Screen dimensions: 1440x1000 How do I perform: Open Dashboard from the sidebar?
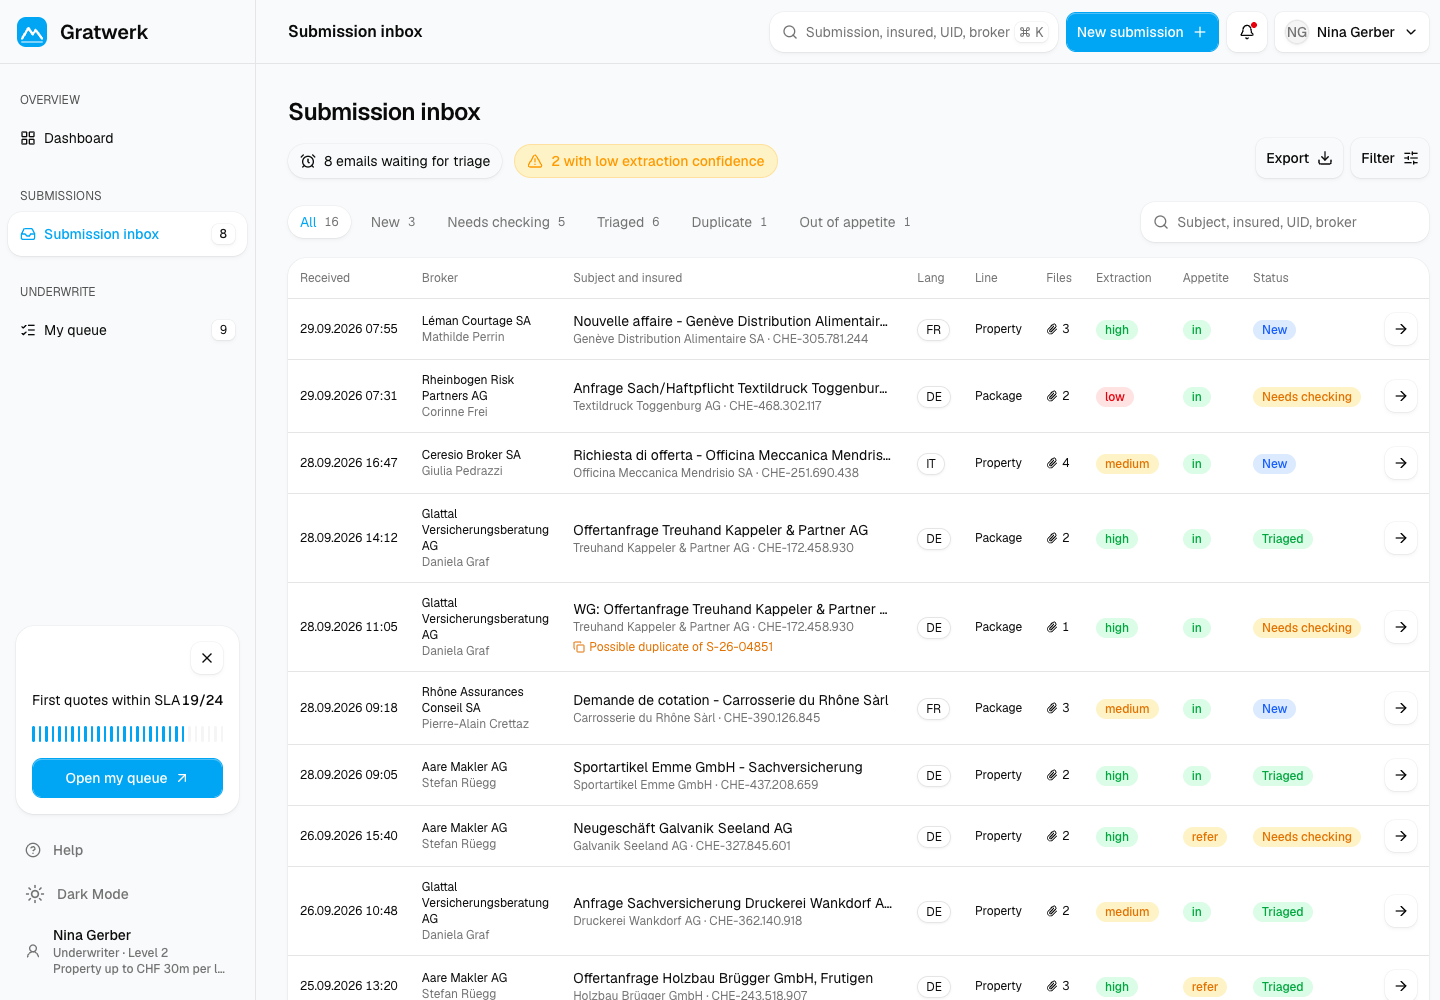click(x=127, y=138)
